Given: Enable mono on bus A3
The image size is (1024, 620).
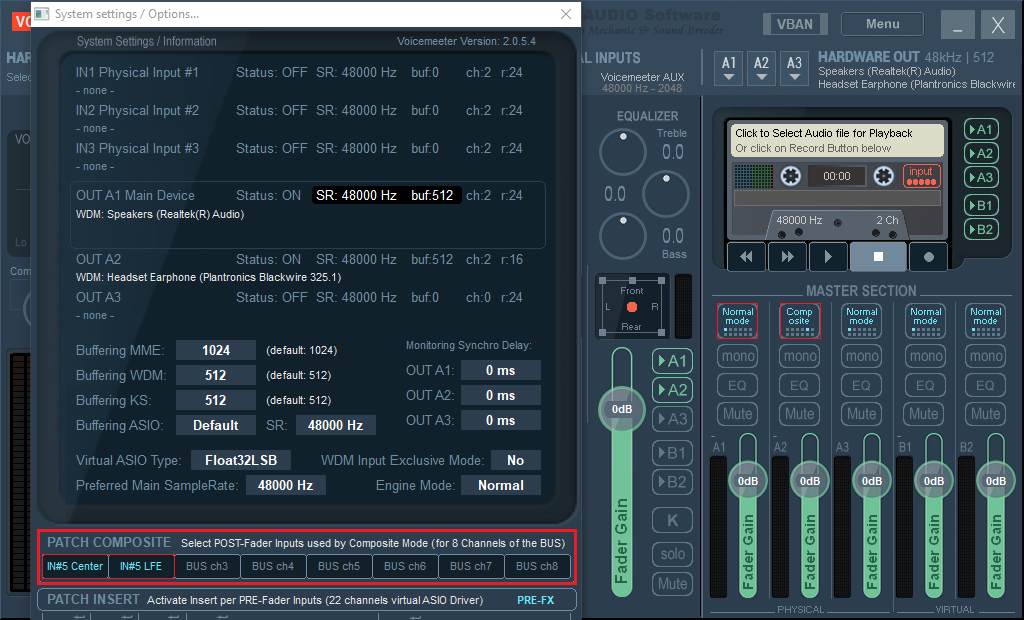Looking at the screenshot, I should (x=861, y=356).
